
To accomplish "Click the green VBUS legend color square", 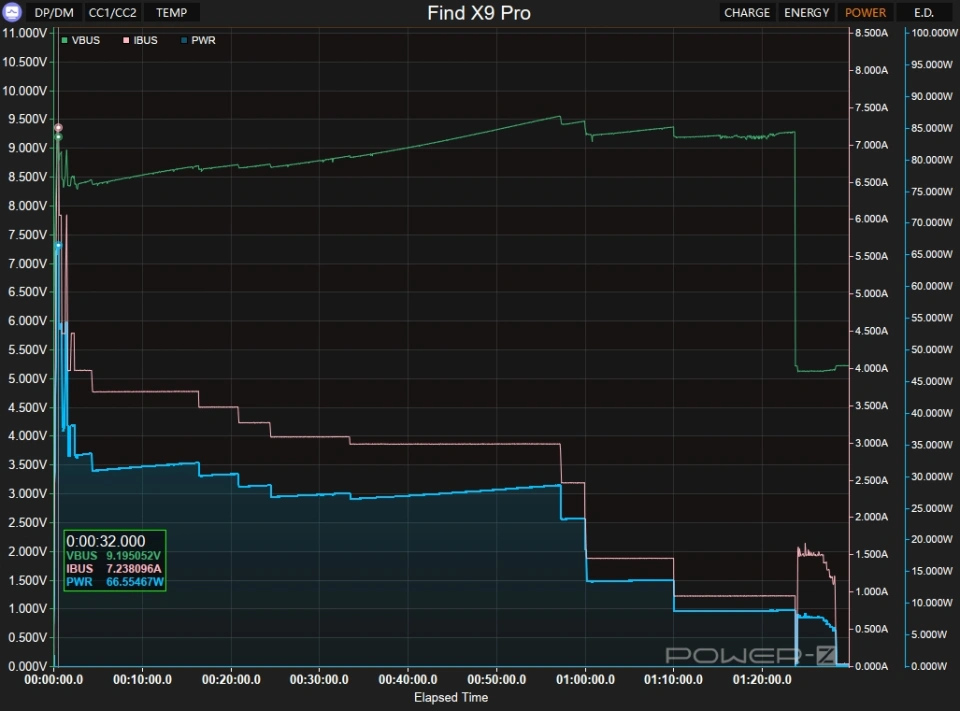I will pyautogui.click(x=66, y=40).
